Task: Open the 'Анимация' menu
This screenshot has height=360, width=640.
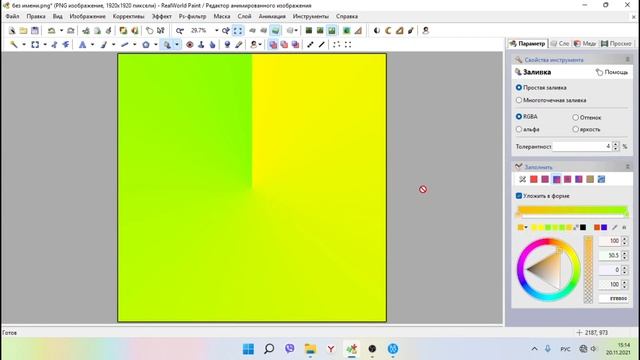Action: [272, 16]
